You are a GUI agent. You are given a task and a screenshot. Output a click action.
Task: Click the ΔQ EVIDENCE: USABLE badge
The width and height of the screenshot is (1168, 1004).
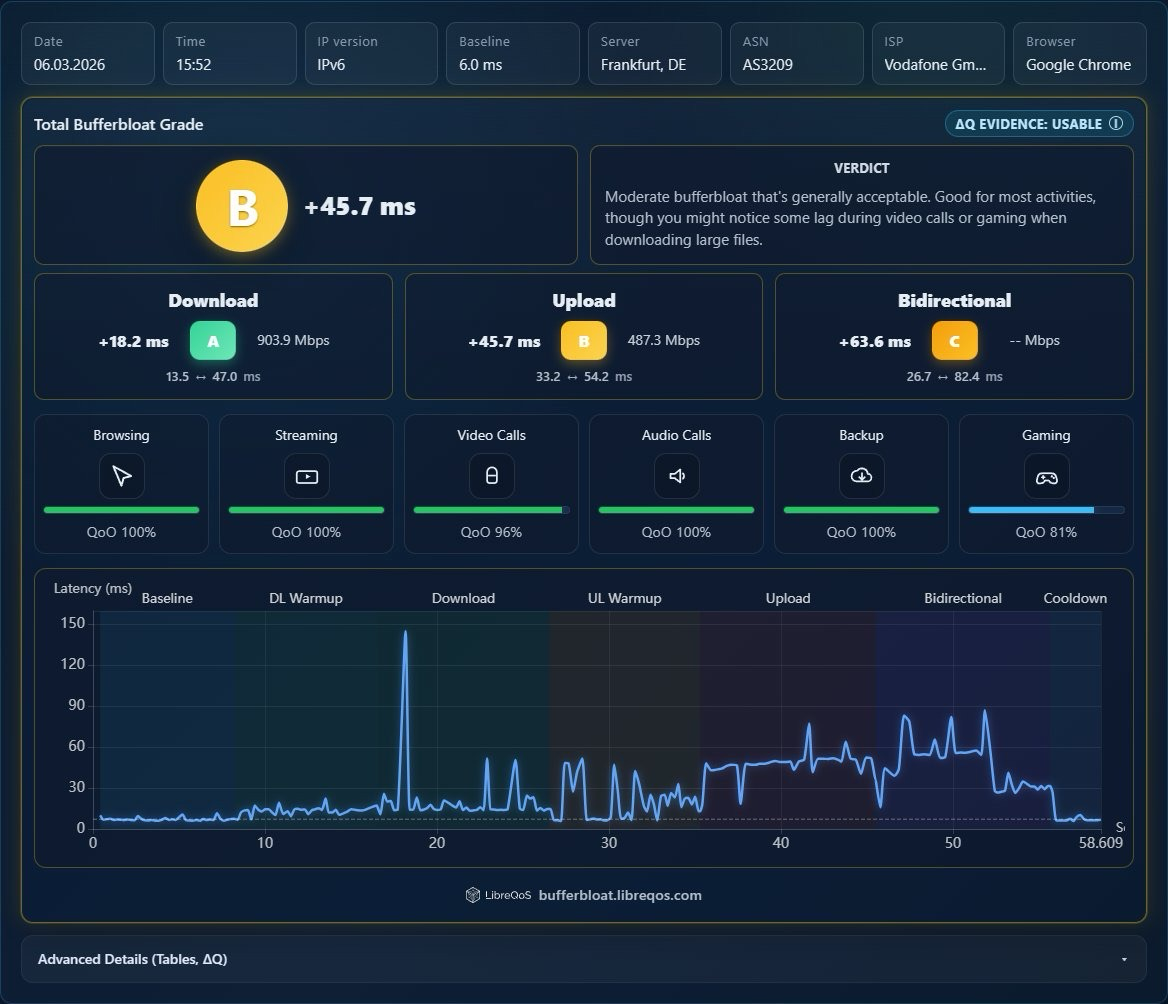click(1039, 124)
